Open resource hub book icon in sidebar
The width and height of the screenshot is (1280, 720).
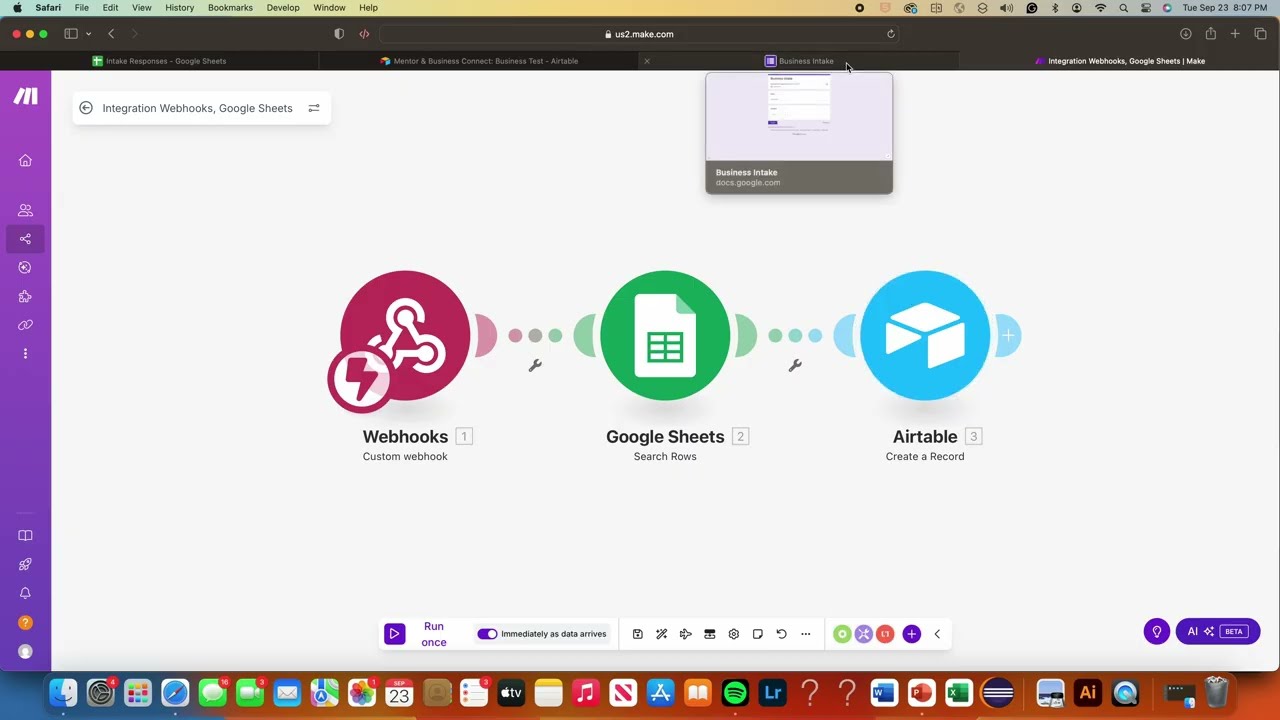25,536
